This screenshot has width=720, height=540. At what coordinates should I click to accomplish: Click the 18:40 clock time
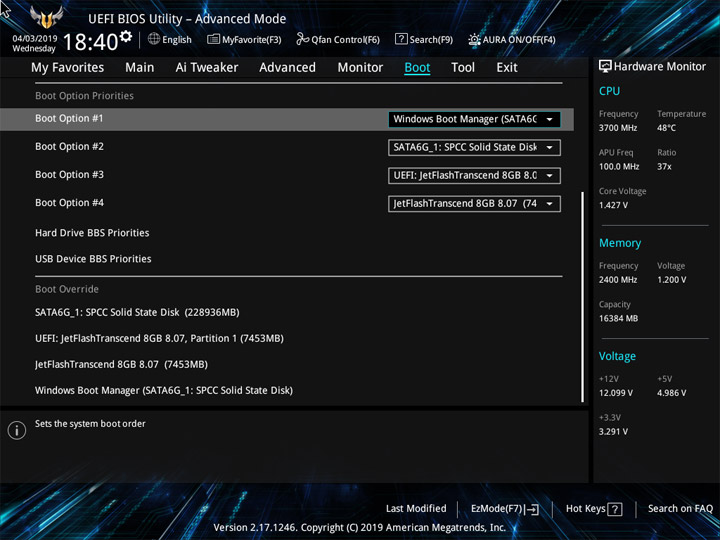click(90, 42)
